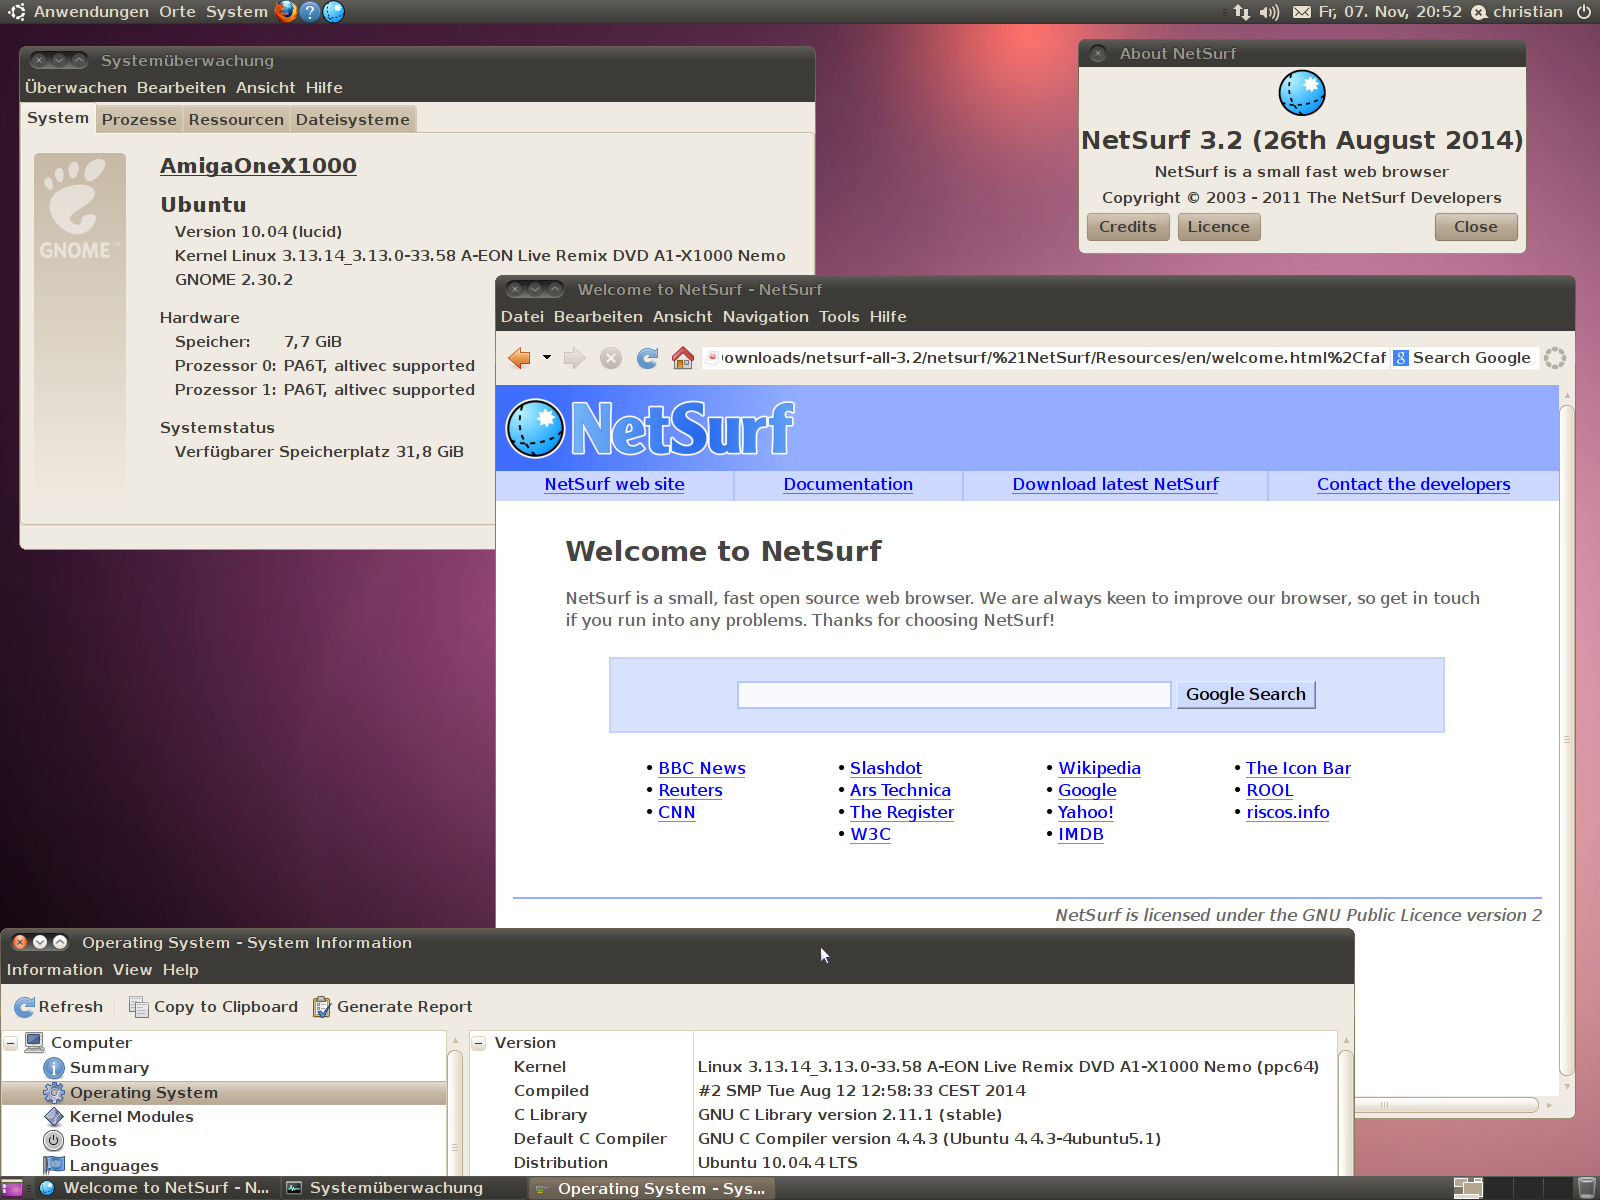Click the Refresh icon in System Information
Image resolution: width=1600 pixels, height=1200 pixels.
pyautogui.click(x=24, y=1007)
